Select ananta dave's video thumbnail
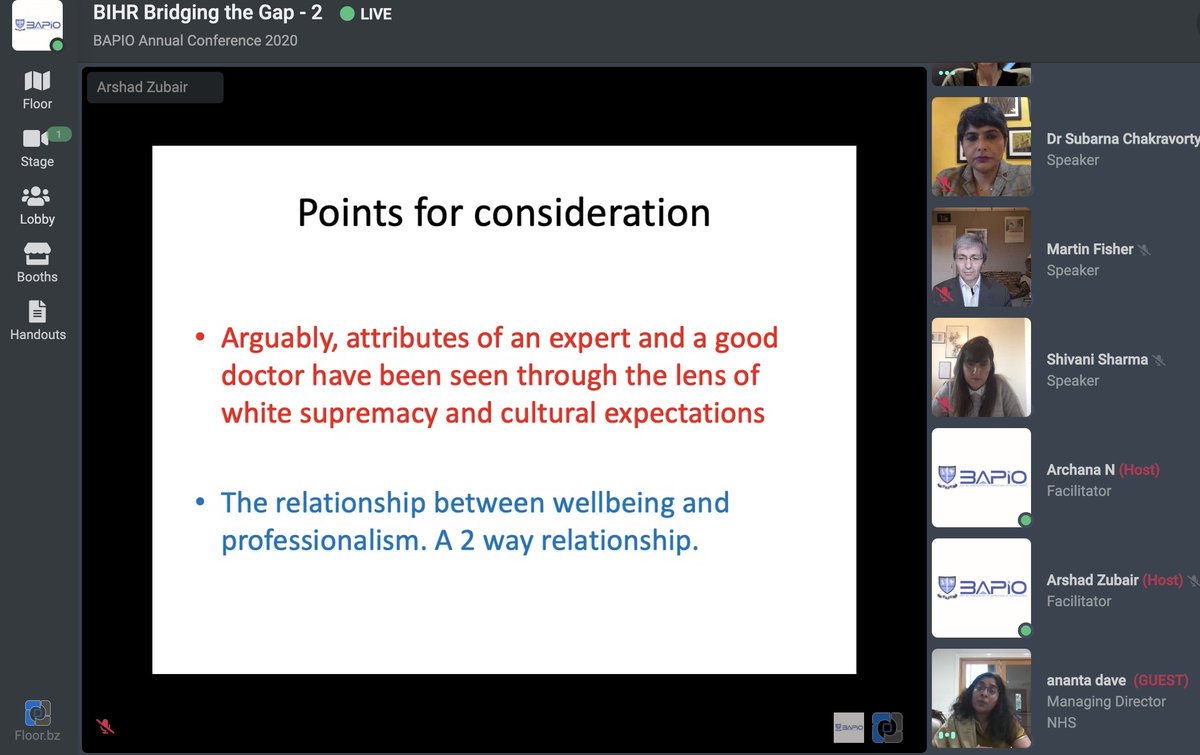Image resolution: width=1200 pixels, height=755 pixels. click(x=981, y=698)
